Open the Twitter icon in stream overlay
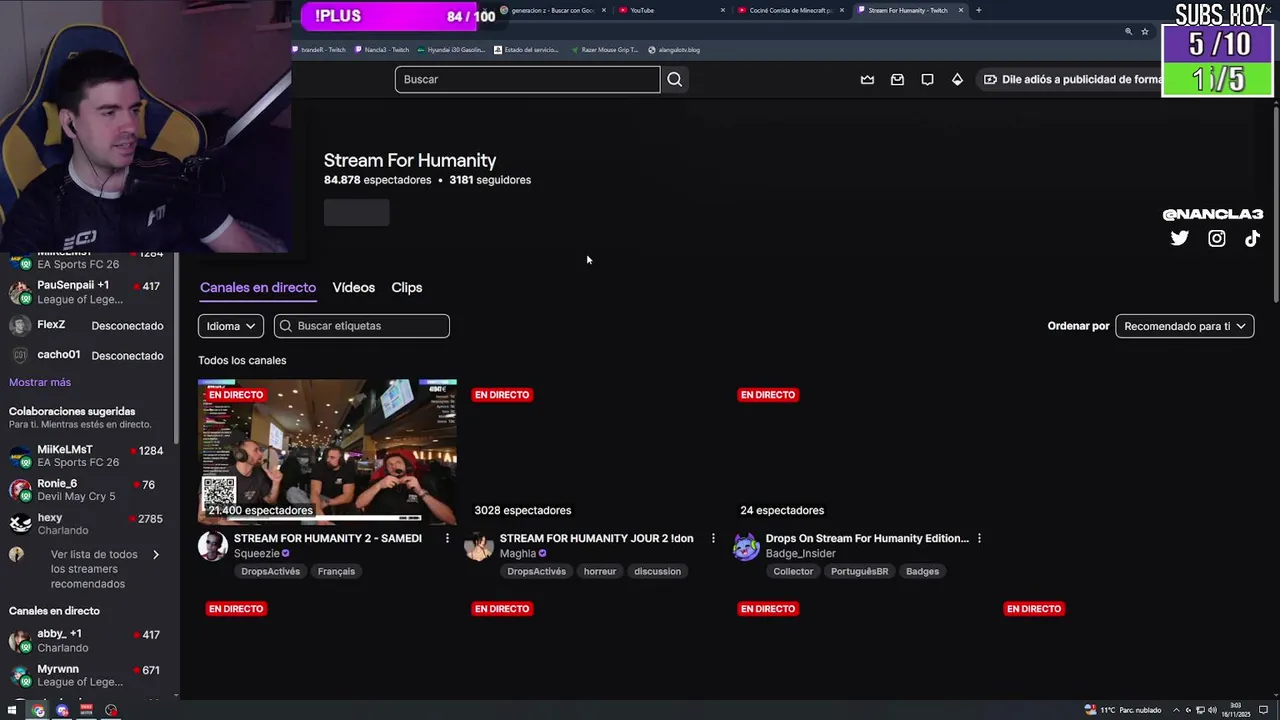This screenshot has height=720, width=1280. [1180, 238]
